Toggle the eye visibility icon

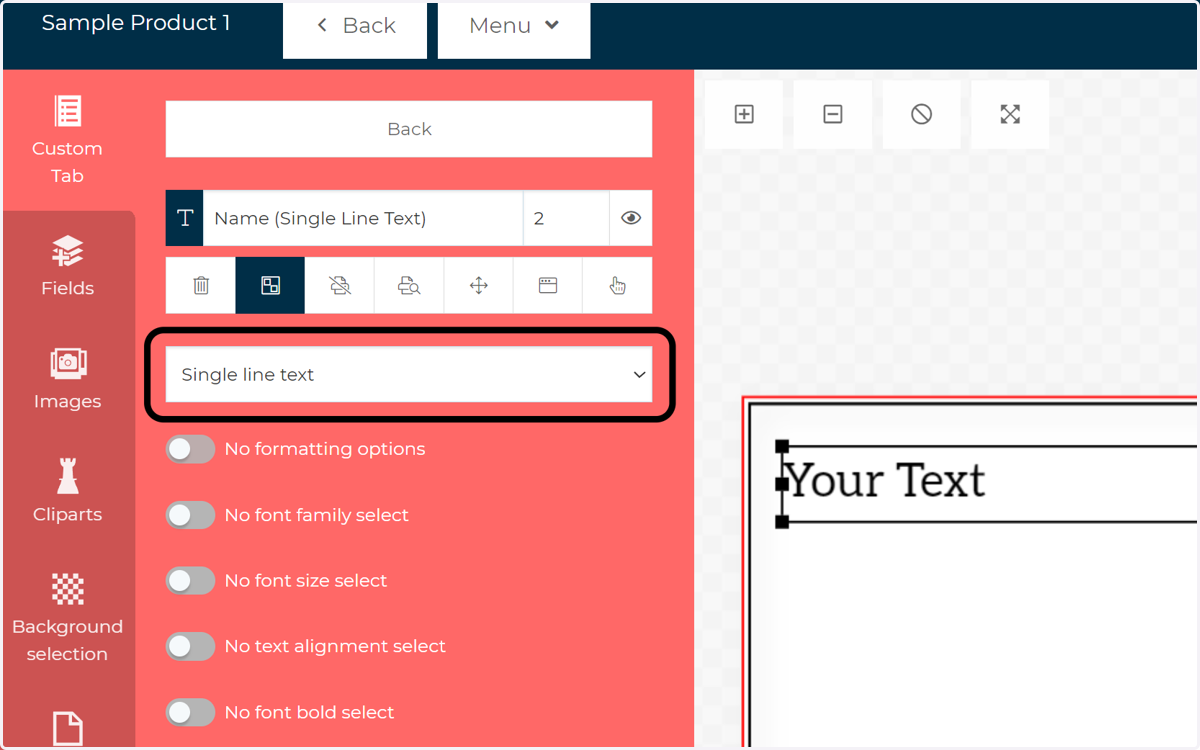(x=631, y=218)
